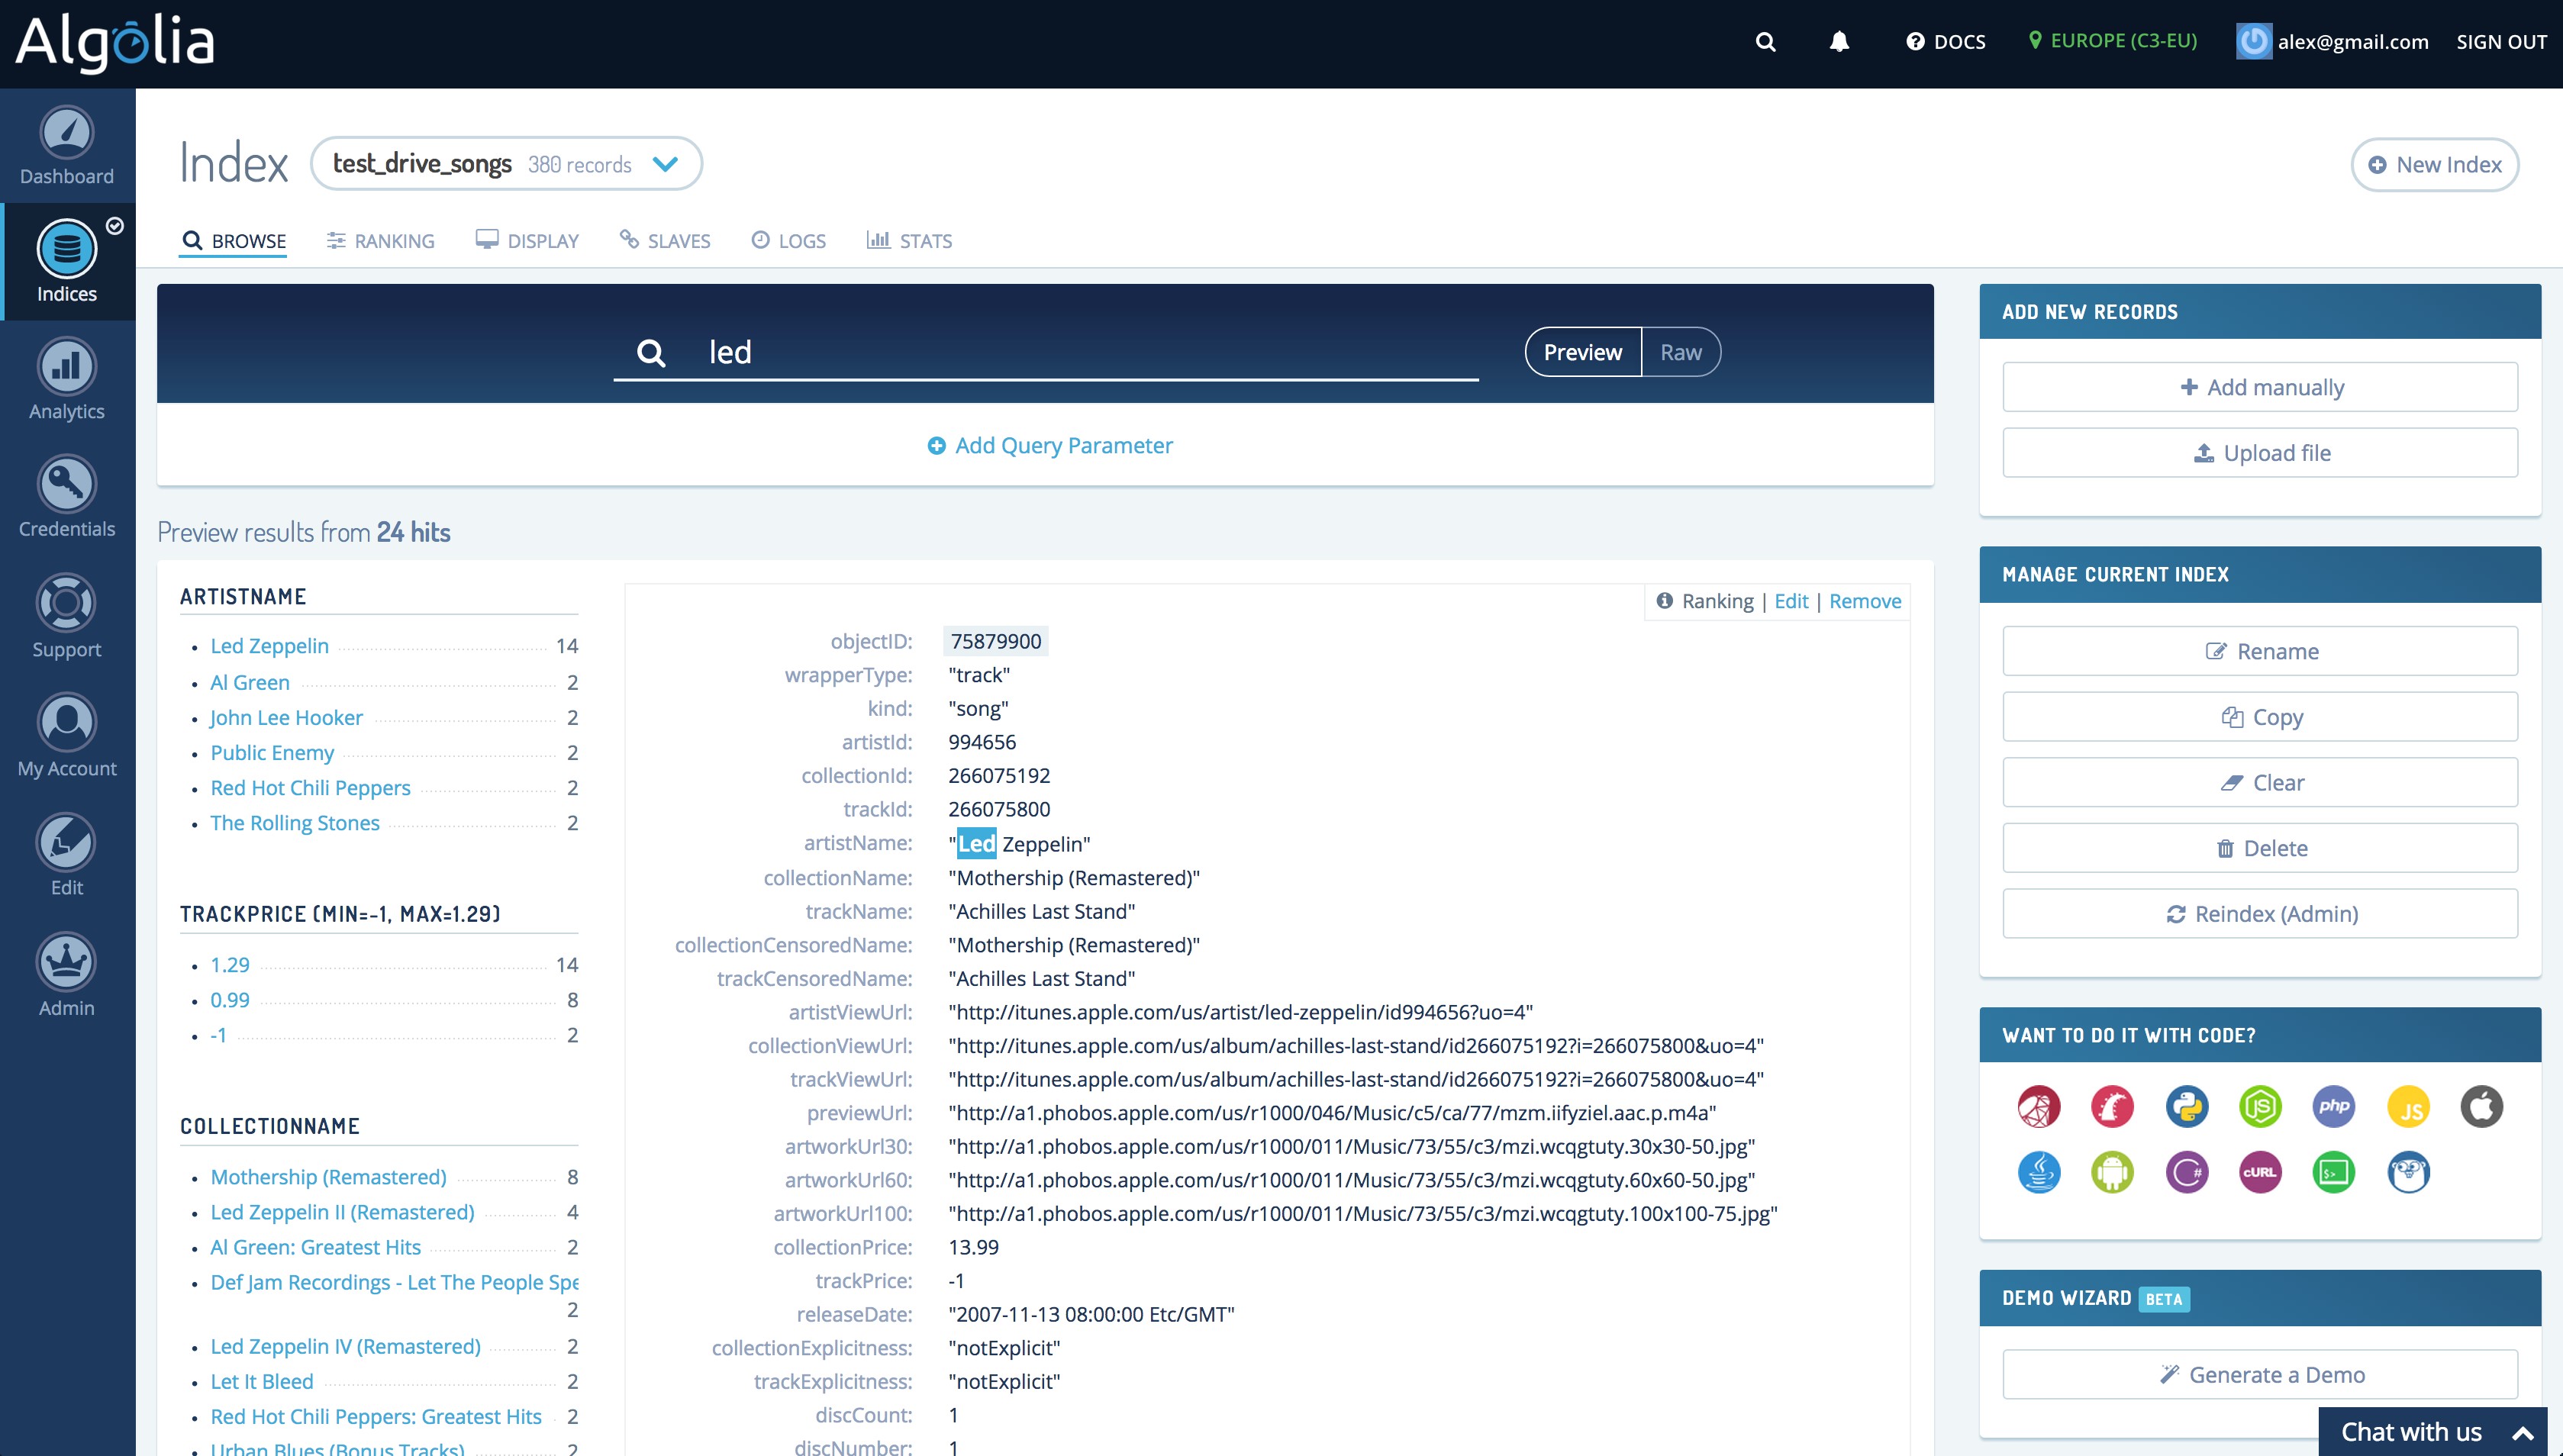This screenshot has height=1456, width=2563.
Task: Open the yellow JavaScript code icon
Action: coord(2408,1107)
